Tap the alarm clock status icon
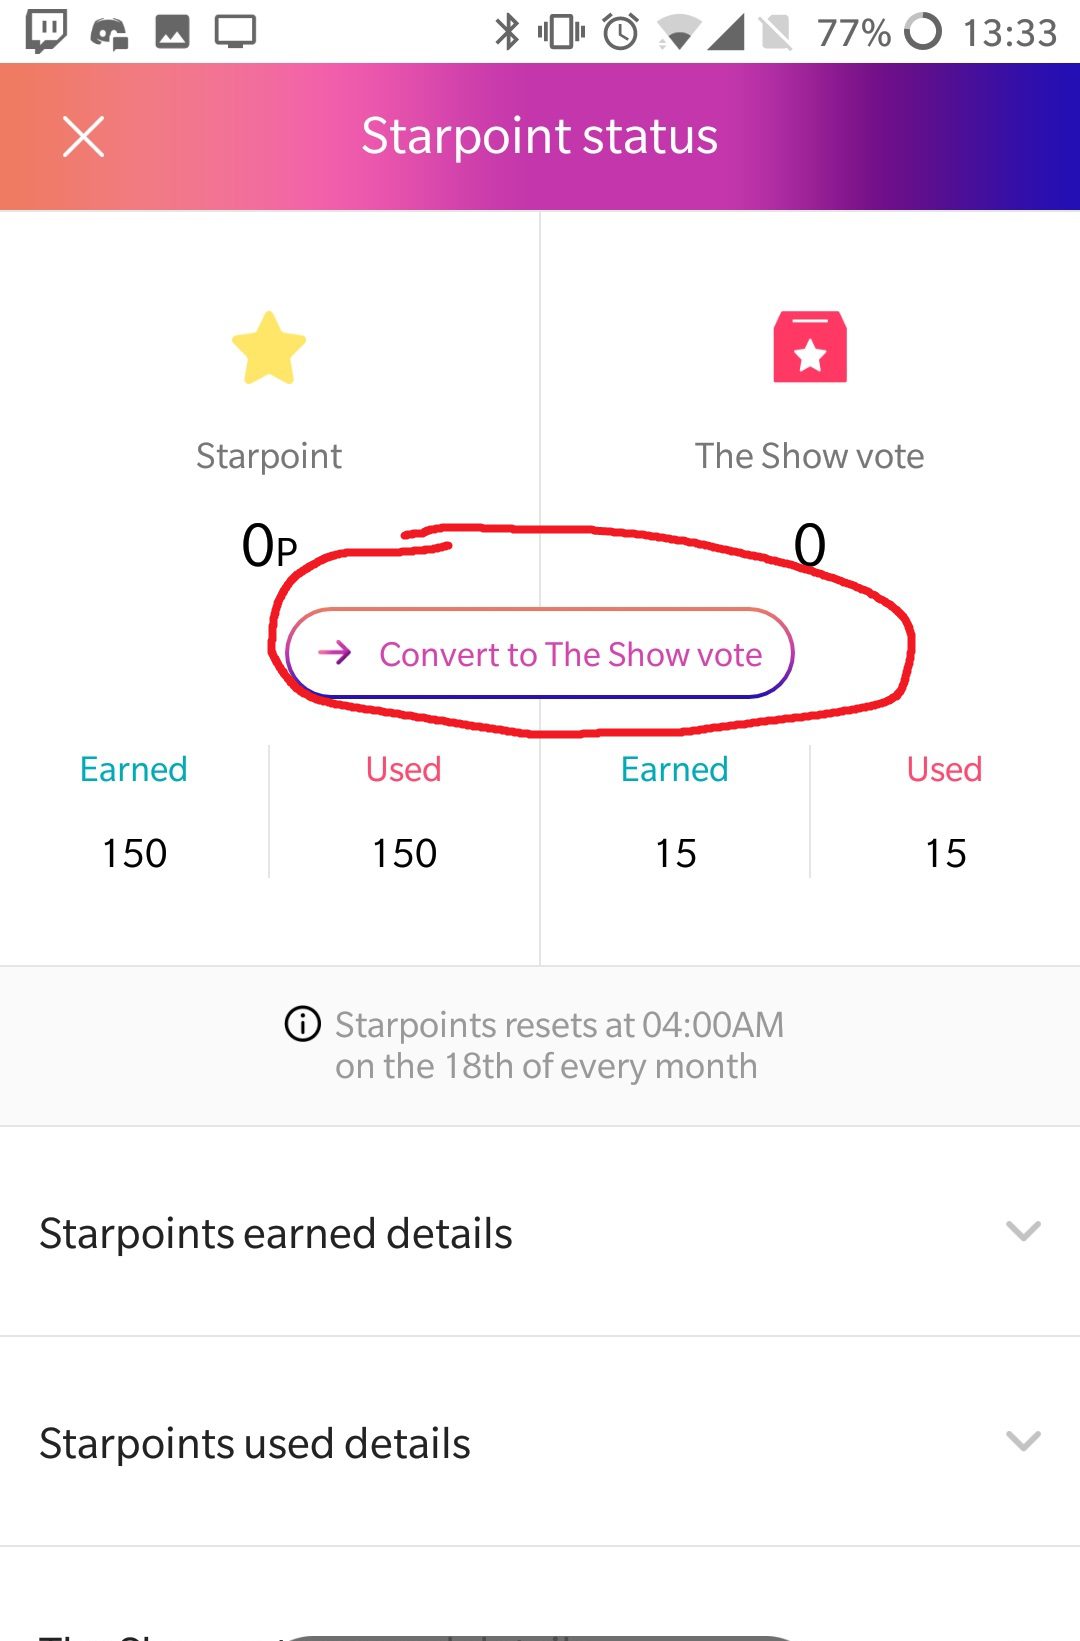 click(621, 32)
